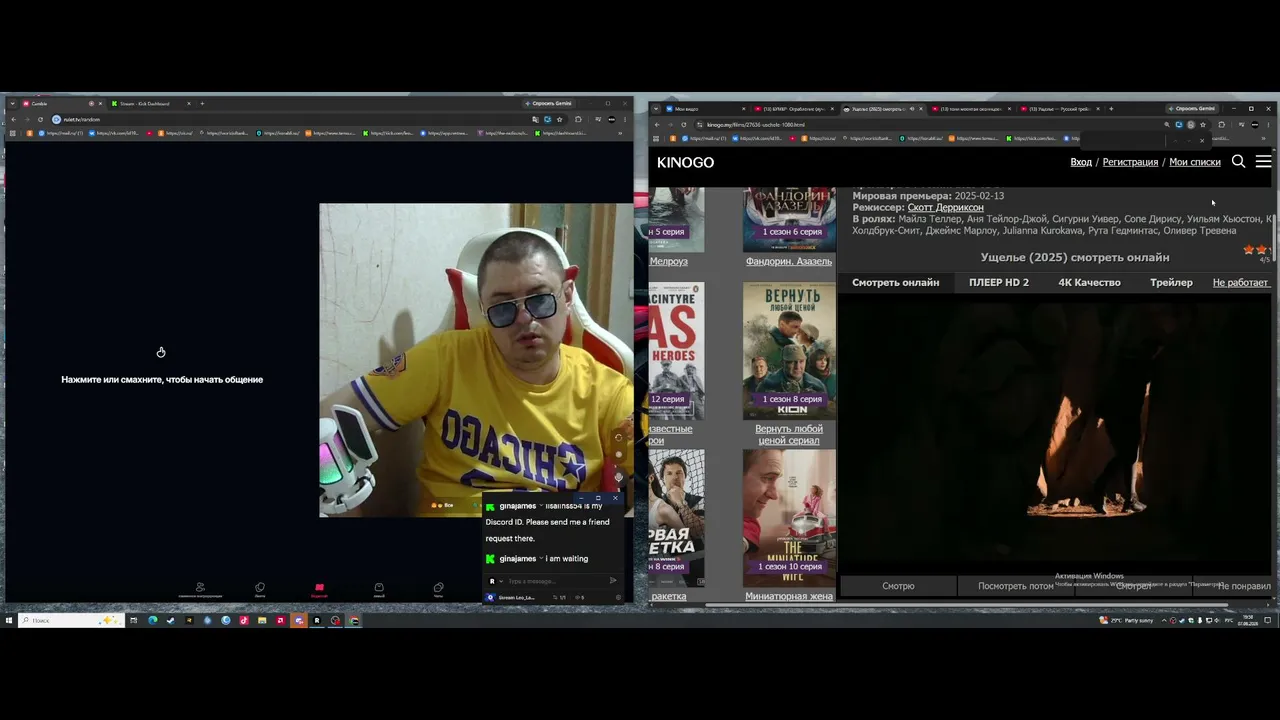Rate the film with the star icons
This screenshot has width=1280, height=720.
click(x=1255, y=250)
